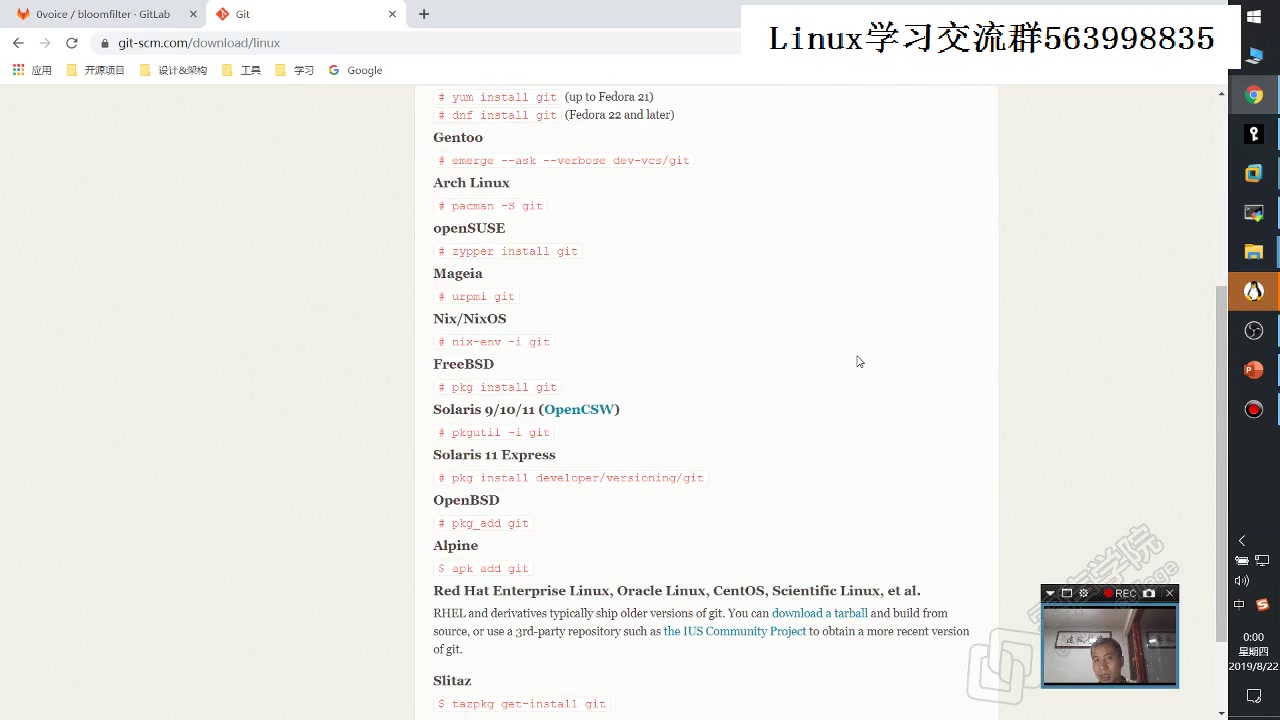Start recording with the REC button
The width and height of the screenshot is (1280, 720).
tap(1120, 593)
